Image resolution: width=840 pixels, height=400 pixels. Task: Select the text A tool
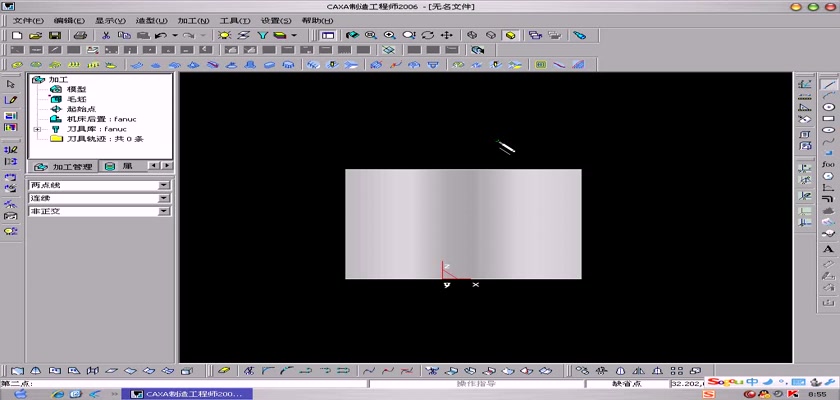click(828, 250)
